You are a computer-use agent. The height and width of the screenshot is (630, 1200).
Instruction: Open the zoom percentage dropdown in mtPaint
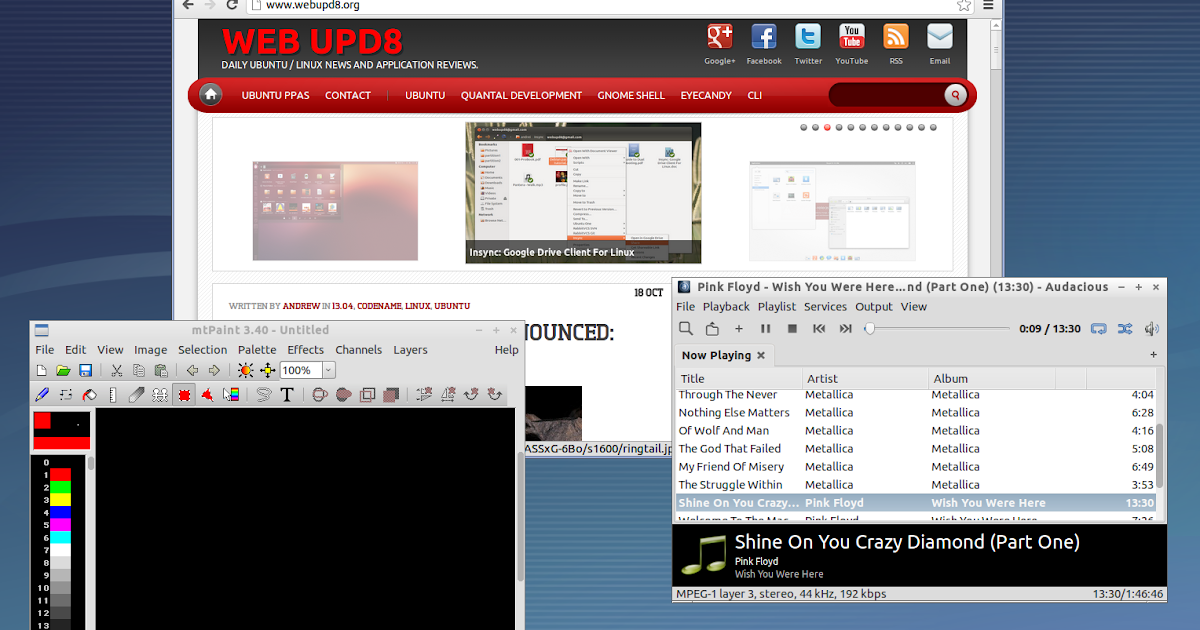coord(327,370)
